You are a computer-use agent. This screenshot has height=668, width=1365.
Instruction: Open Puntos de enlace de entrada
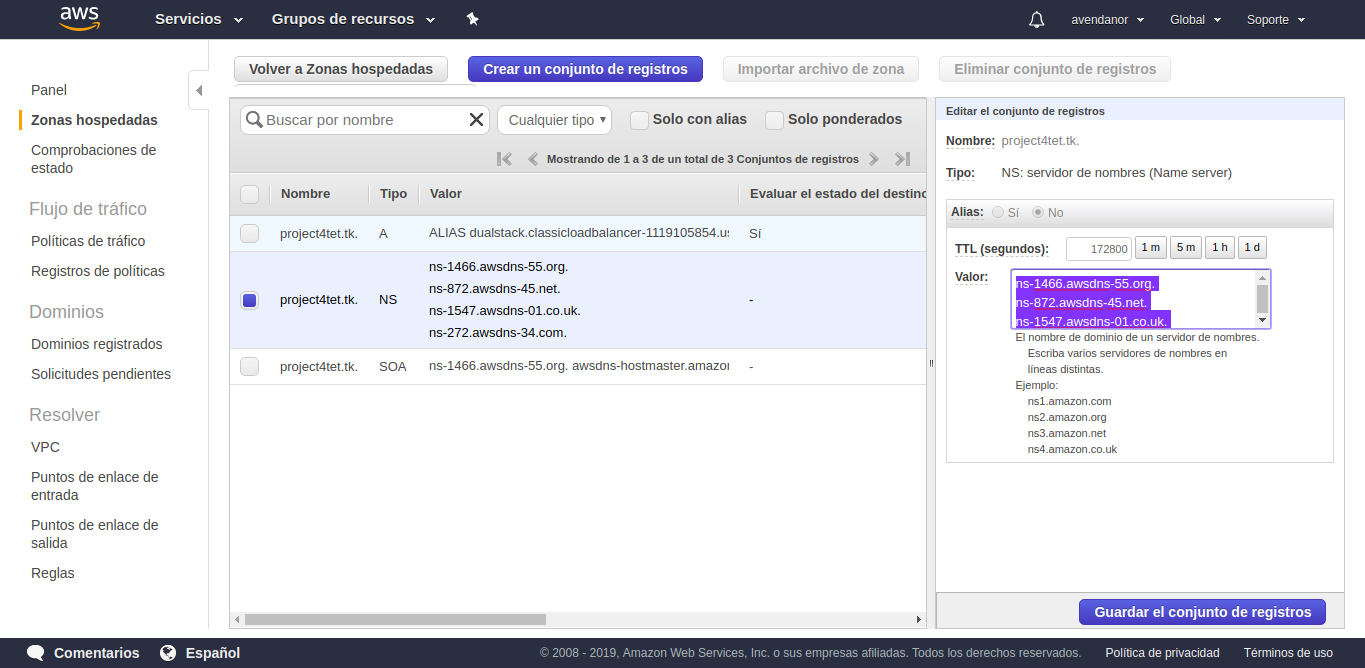point(95,486)
